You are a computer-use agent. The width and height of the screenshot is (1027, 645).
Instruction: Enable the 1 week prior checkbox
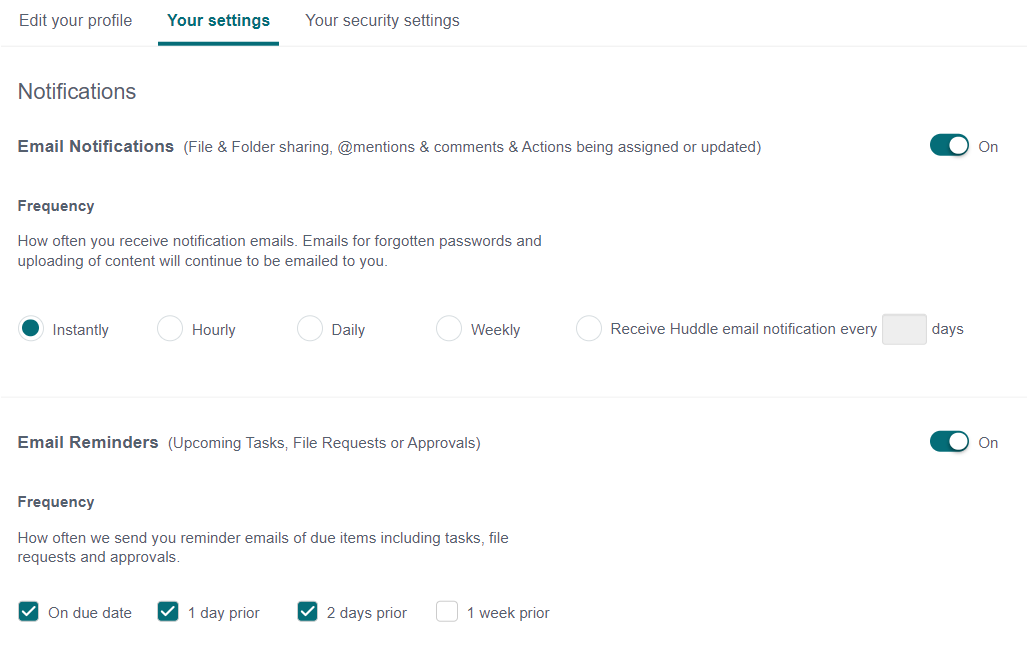(447, 612)
